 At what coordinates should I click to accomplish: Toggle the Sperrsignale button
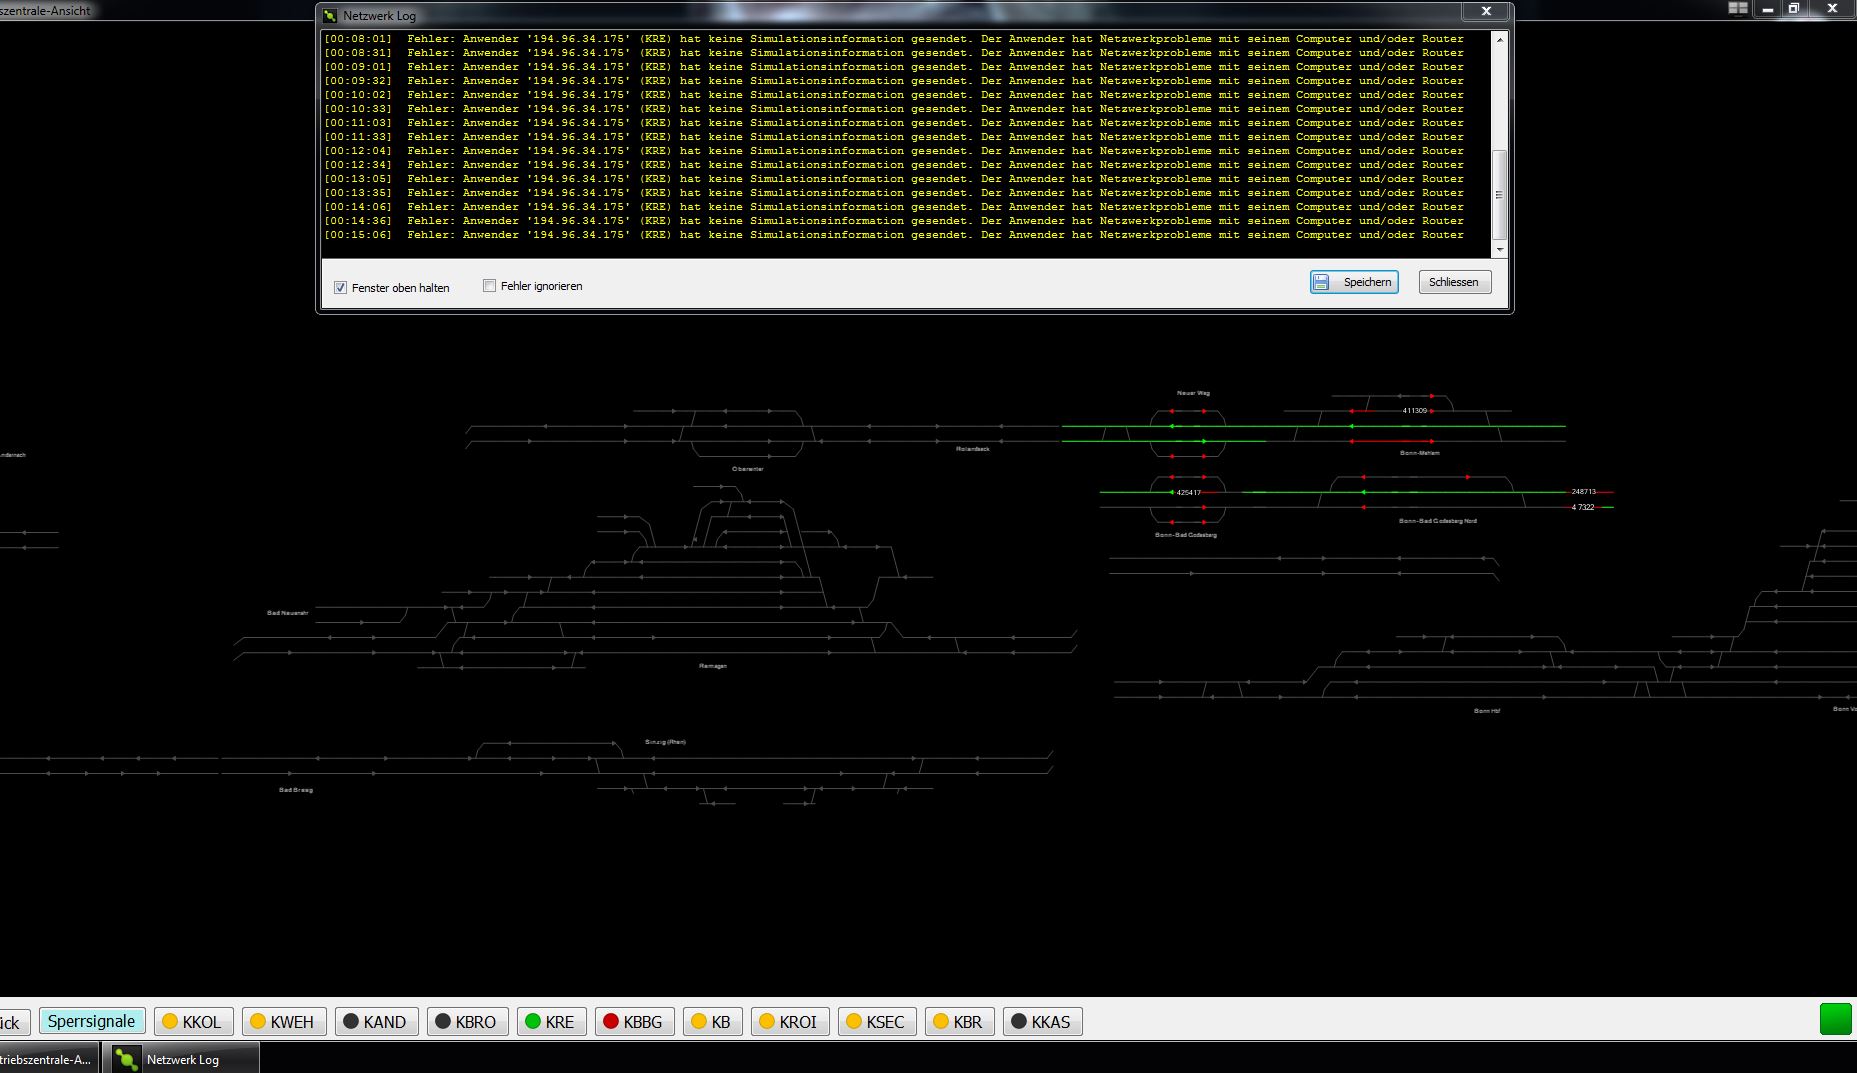tap(92, 1021)
